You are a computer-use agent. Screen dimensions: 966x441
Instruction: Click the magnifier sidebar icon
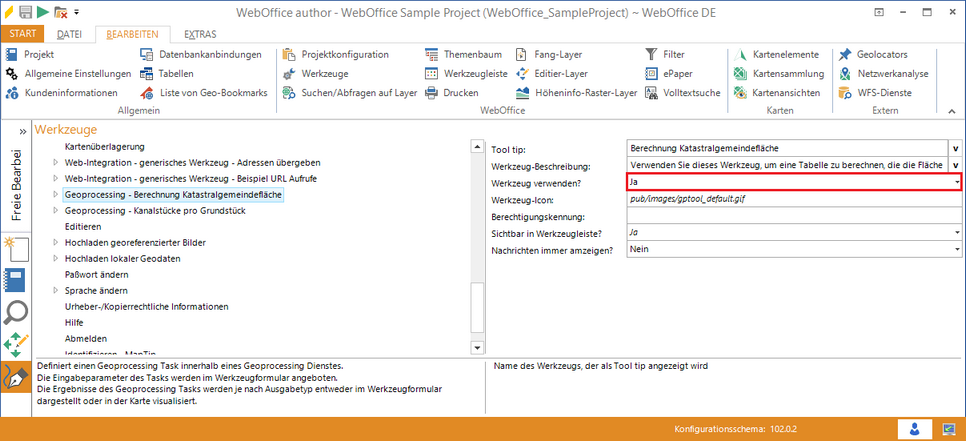pos(15,313)
